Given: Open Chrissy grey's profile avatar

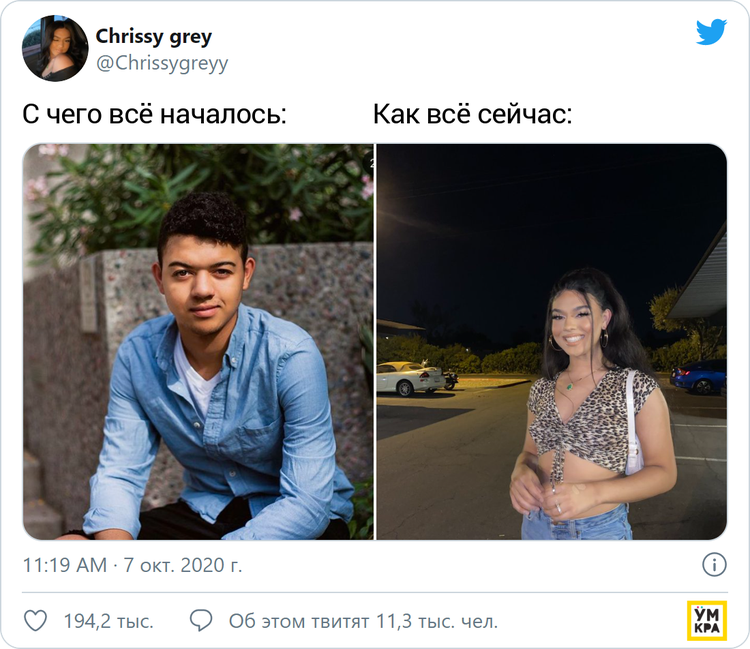Looking at the screenshot, I should (55, 48).
